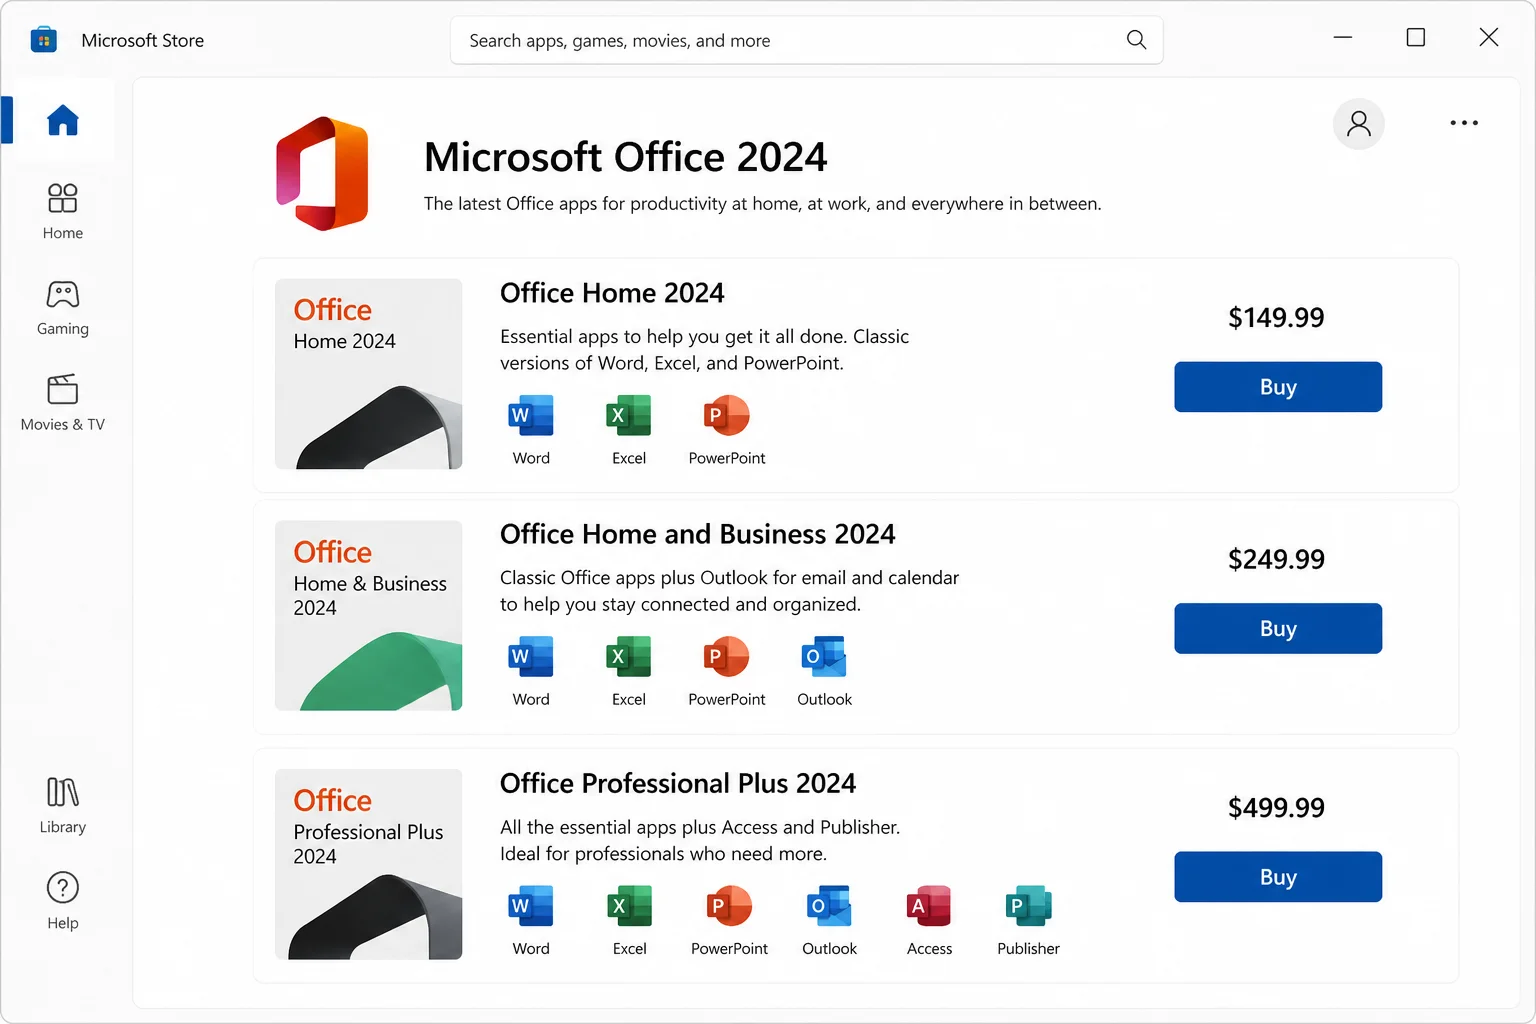The image size is (1536, 1024).
Task: Buy Office Professional Plus 2024
Action: coord(1278,877)
